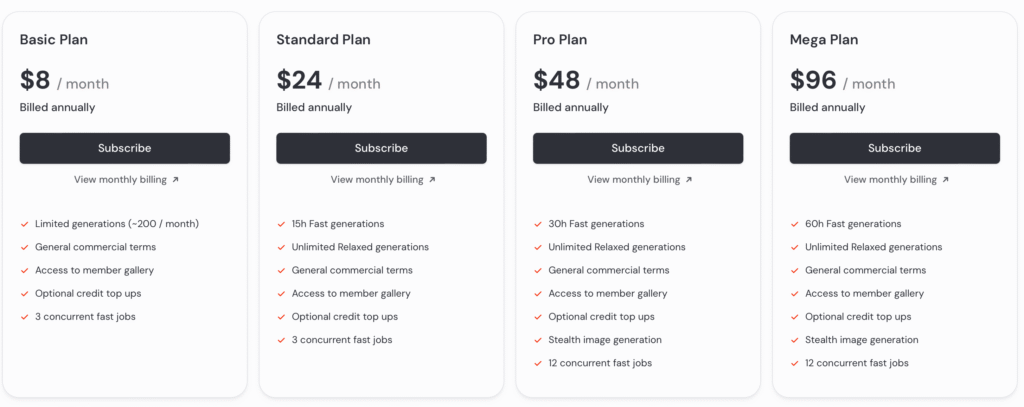The height and width of the screenshot is (407, 1024).
Task: Click checkmark beside Pro Stealth image generation
Action: click(537, 340)
